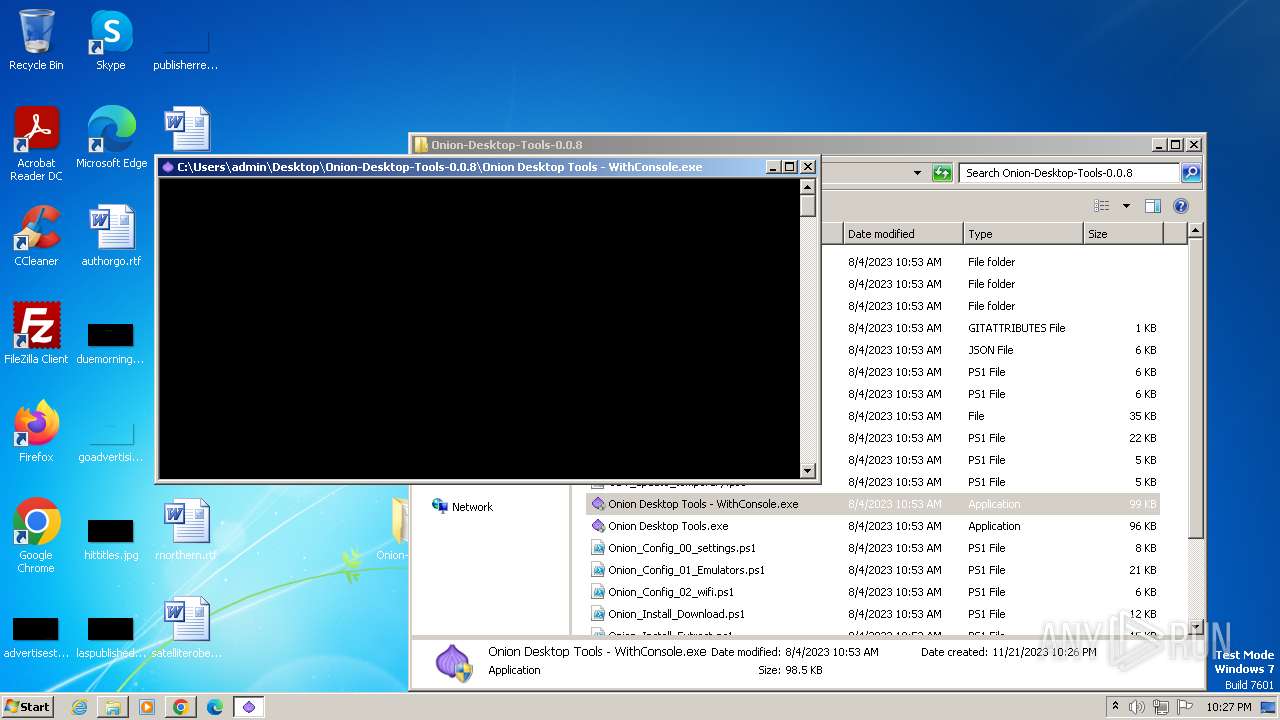Click the JSON File type cell
The height and width of the screenshot is (720, 1280).
[990, 350]
